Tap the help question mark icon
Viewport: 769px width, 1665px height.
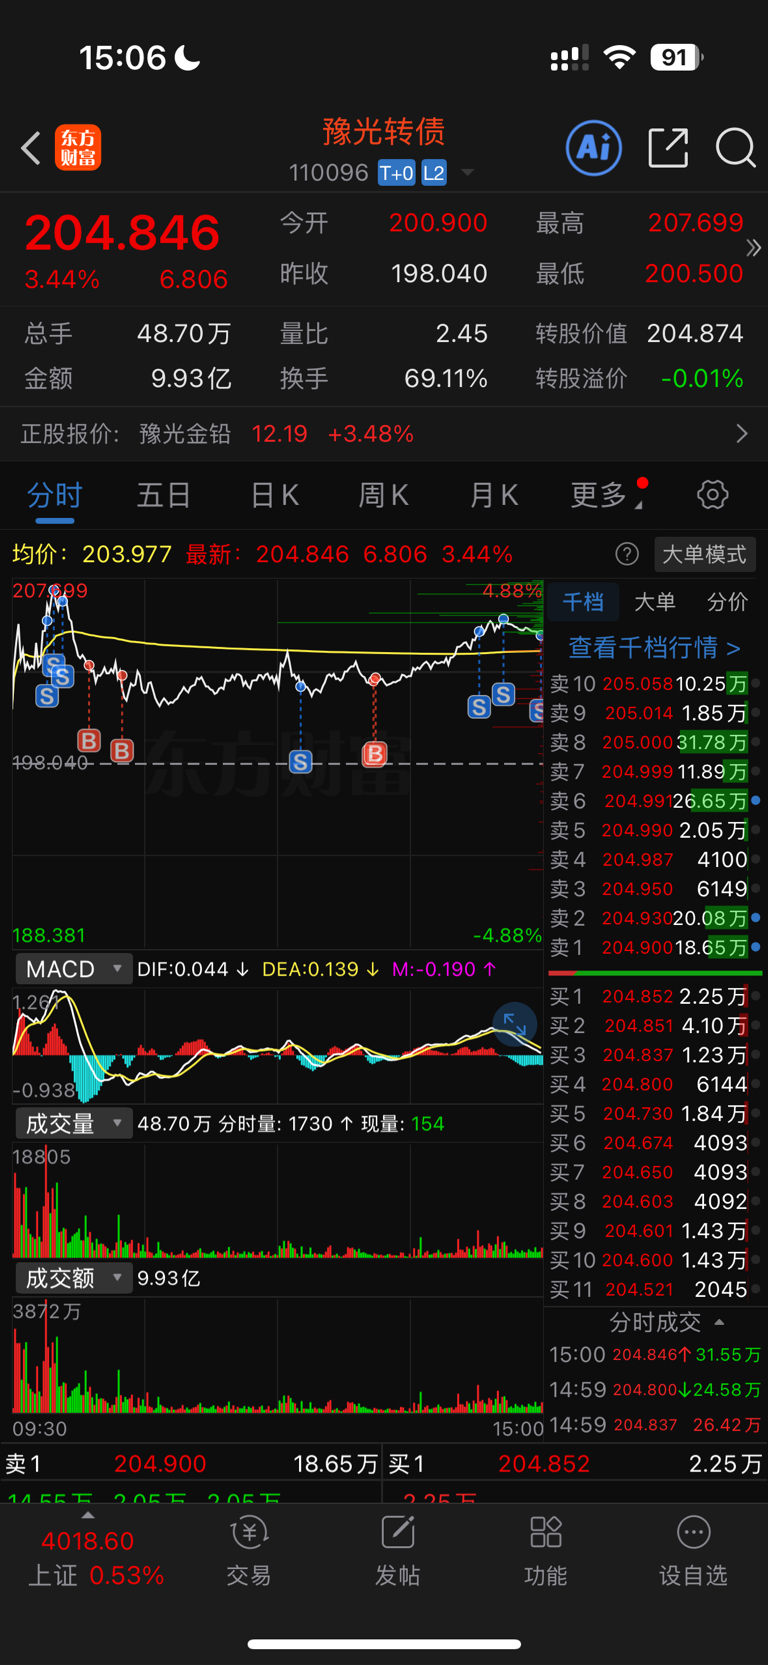(x=627, y=554)
